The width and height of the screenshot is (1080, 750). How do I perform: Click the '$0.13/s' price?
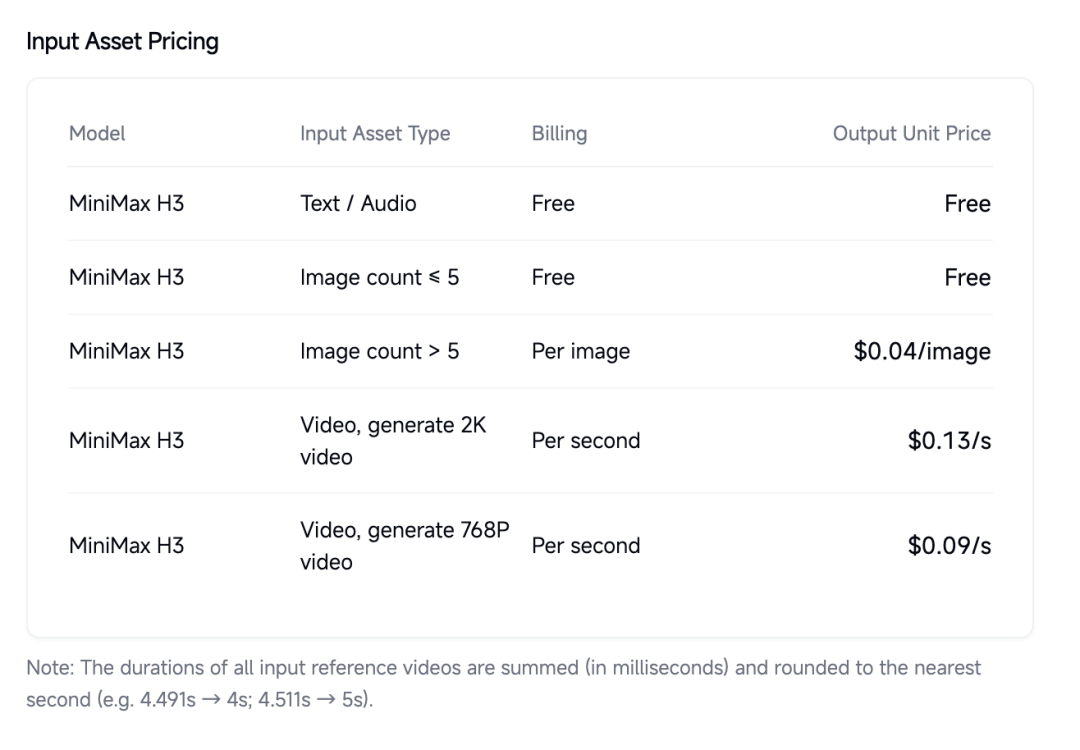click(x=949, y=441)
